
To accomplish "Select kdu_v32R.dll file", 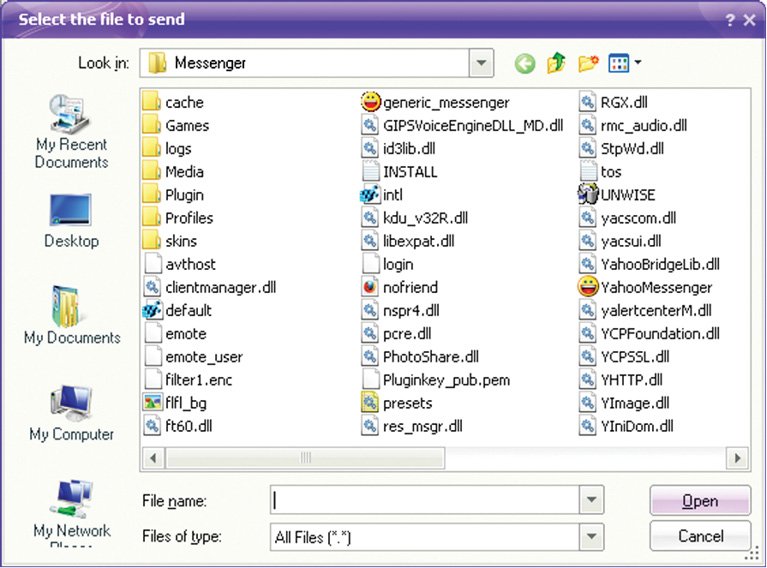I will [x=415, y=218].
